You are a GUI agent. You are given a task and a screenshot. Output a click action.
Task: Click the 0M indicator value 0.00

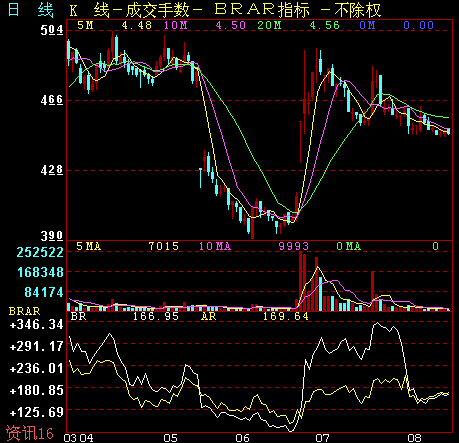click(x=419, y=25)
